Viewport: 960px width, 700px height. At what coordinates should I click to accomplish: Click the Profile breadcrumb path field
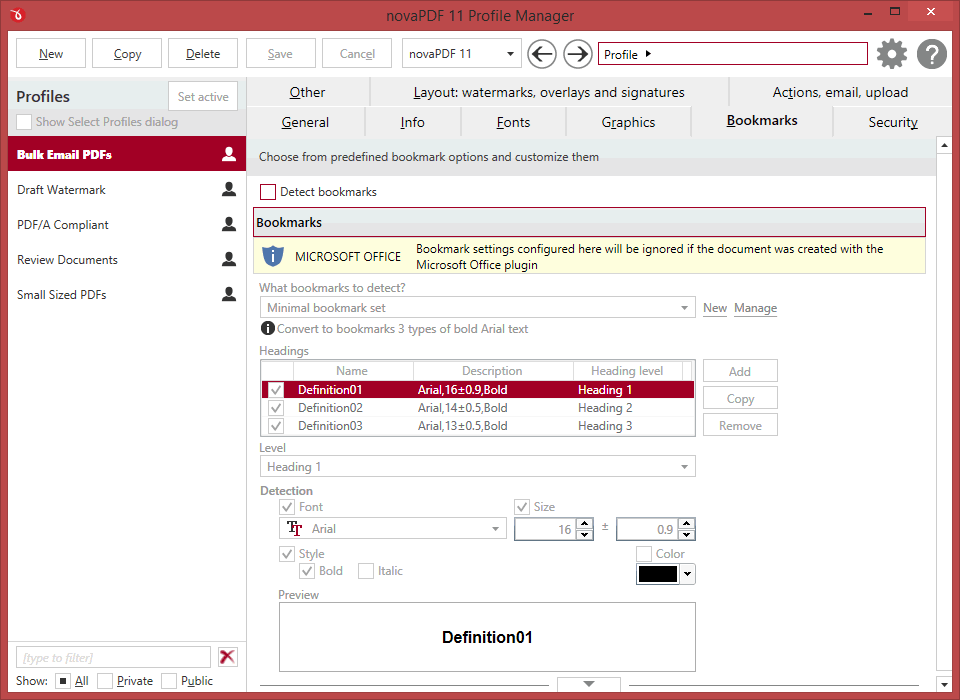click(732, 54)
